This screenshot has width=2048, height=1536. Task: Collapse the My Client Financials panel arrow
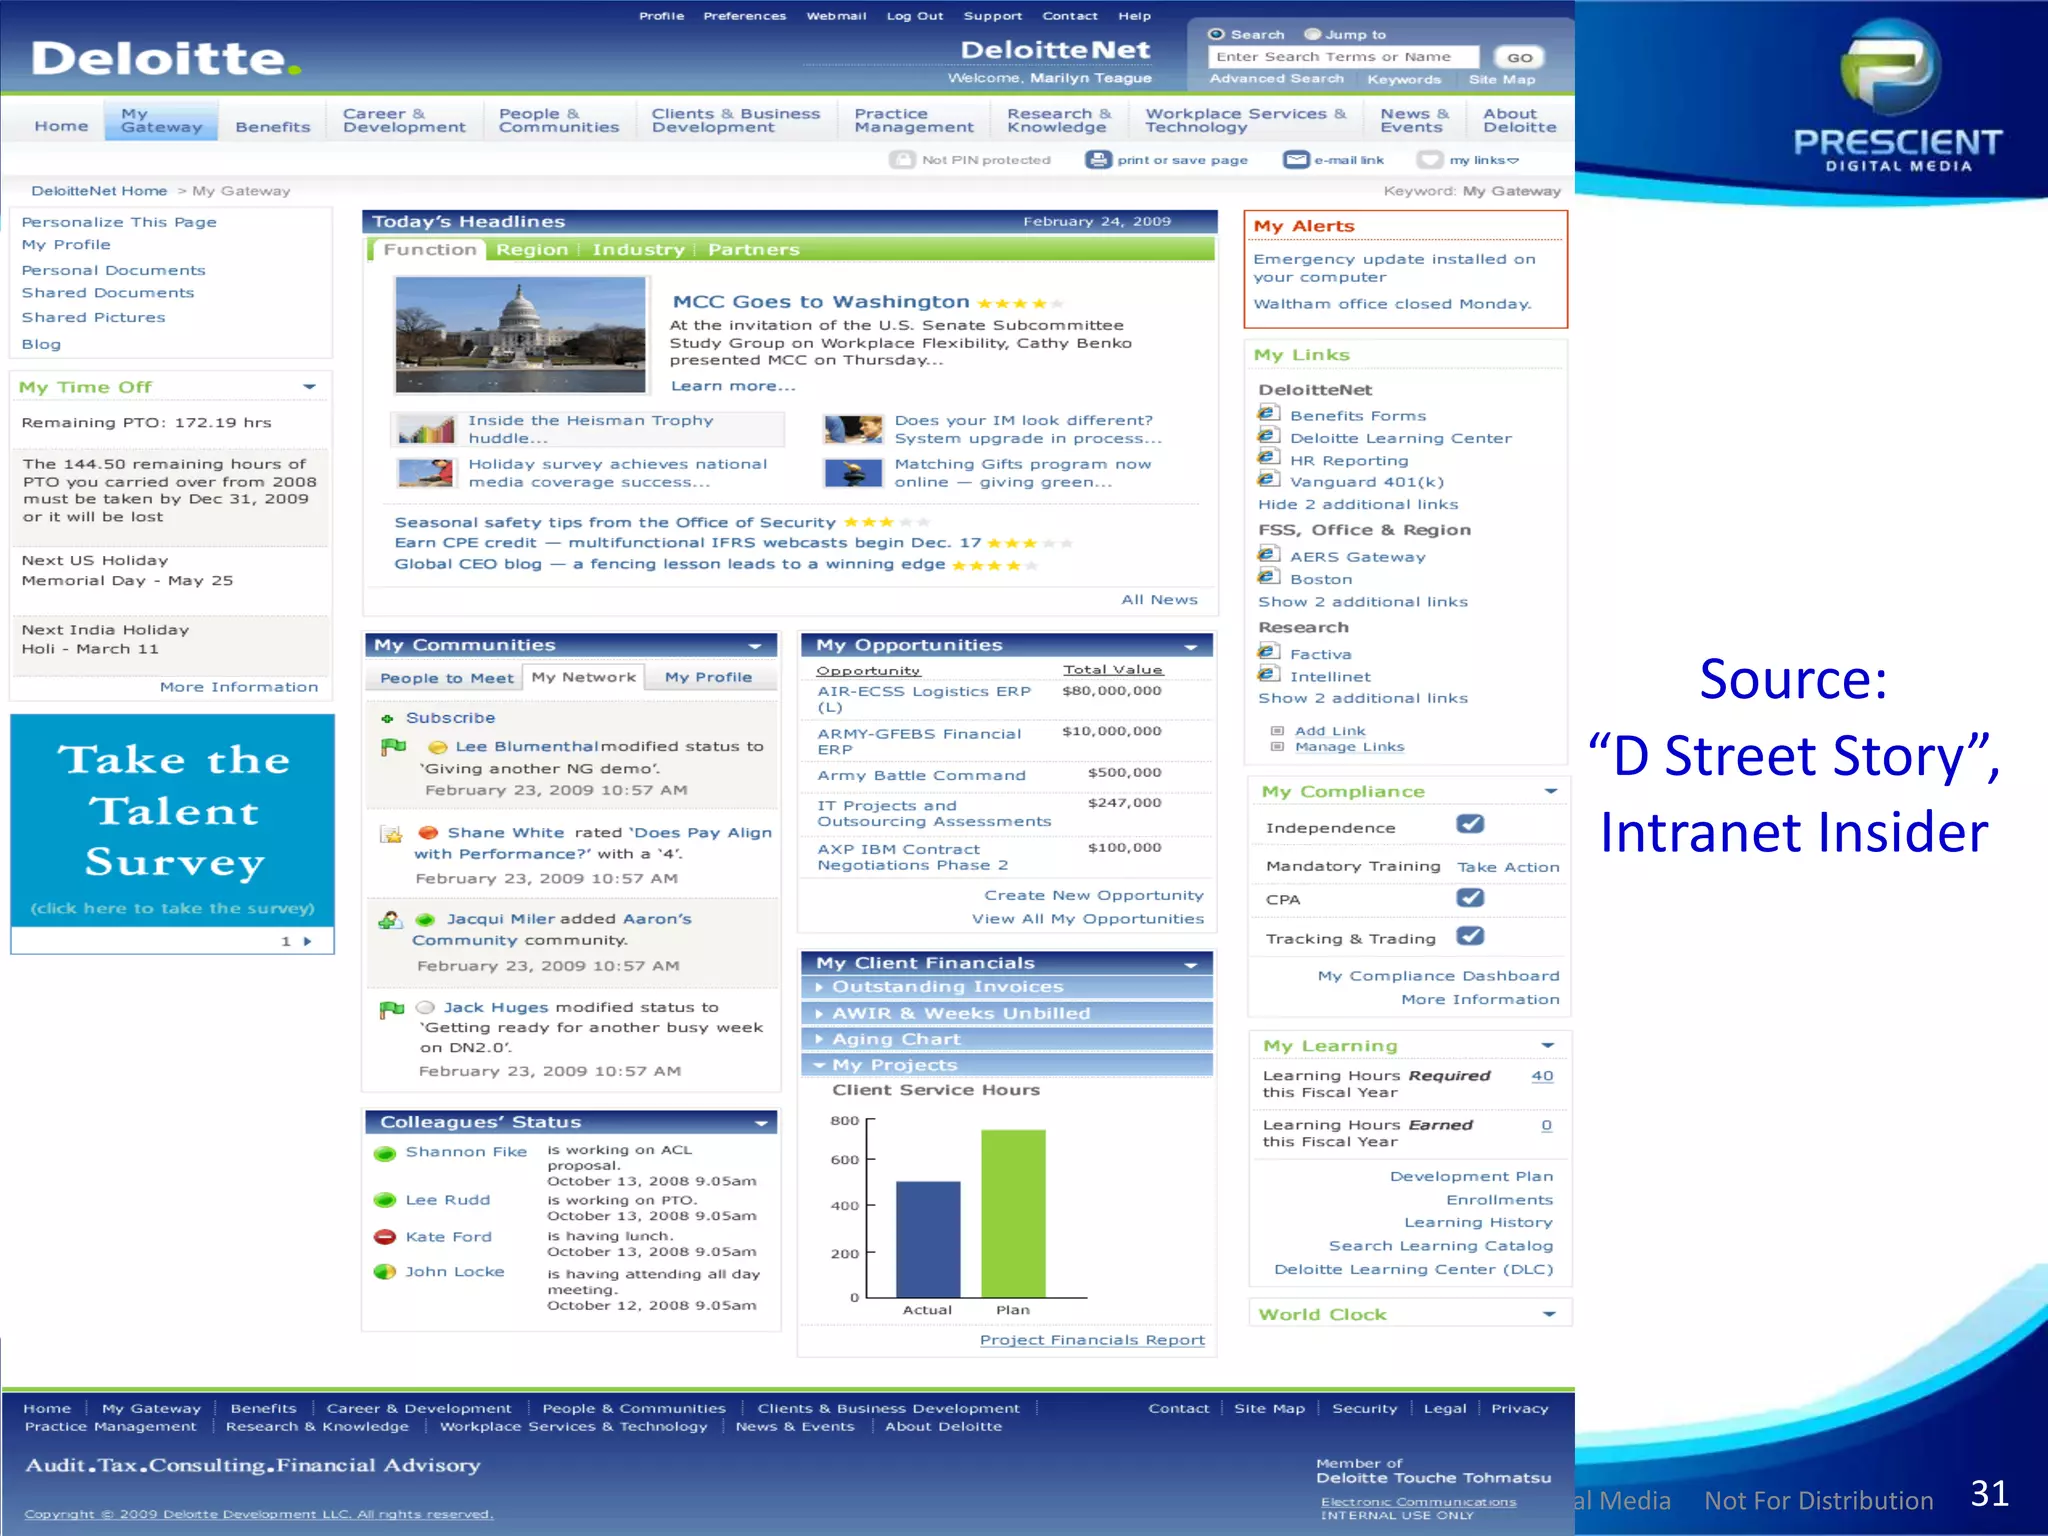pyautogui.click(x=1191, y=965)
